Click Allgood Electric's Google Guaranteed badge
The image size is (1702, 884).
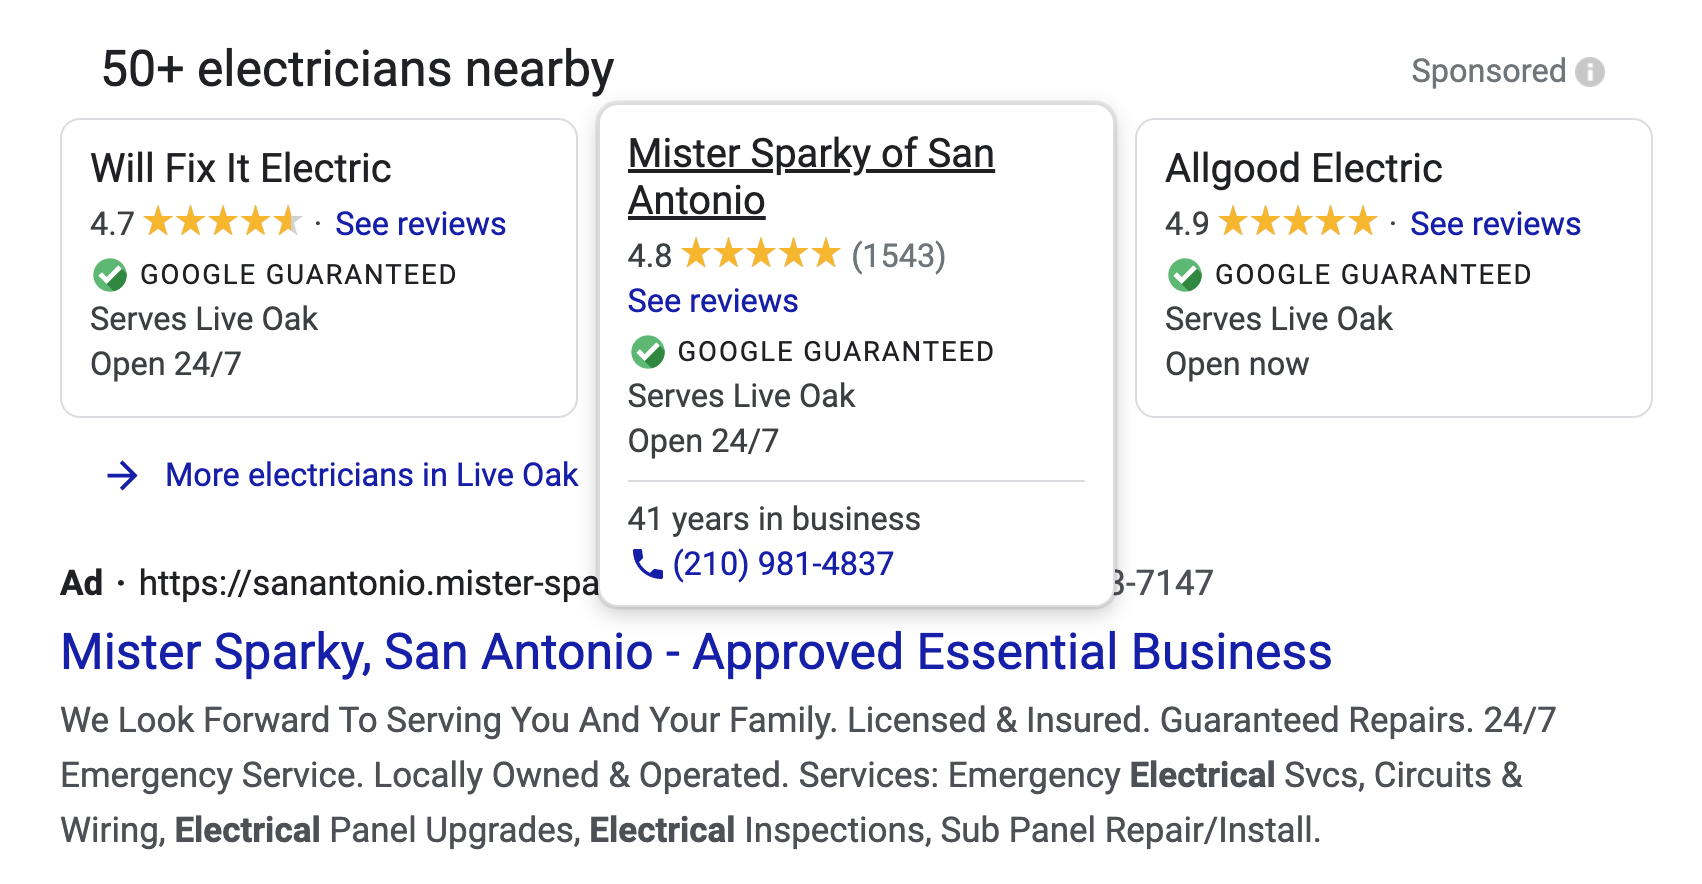[x=1185, y=275]
